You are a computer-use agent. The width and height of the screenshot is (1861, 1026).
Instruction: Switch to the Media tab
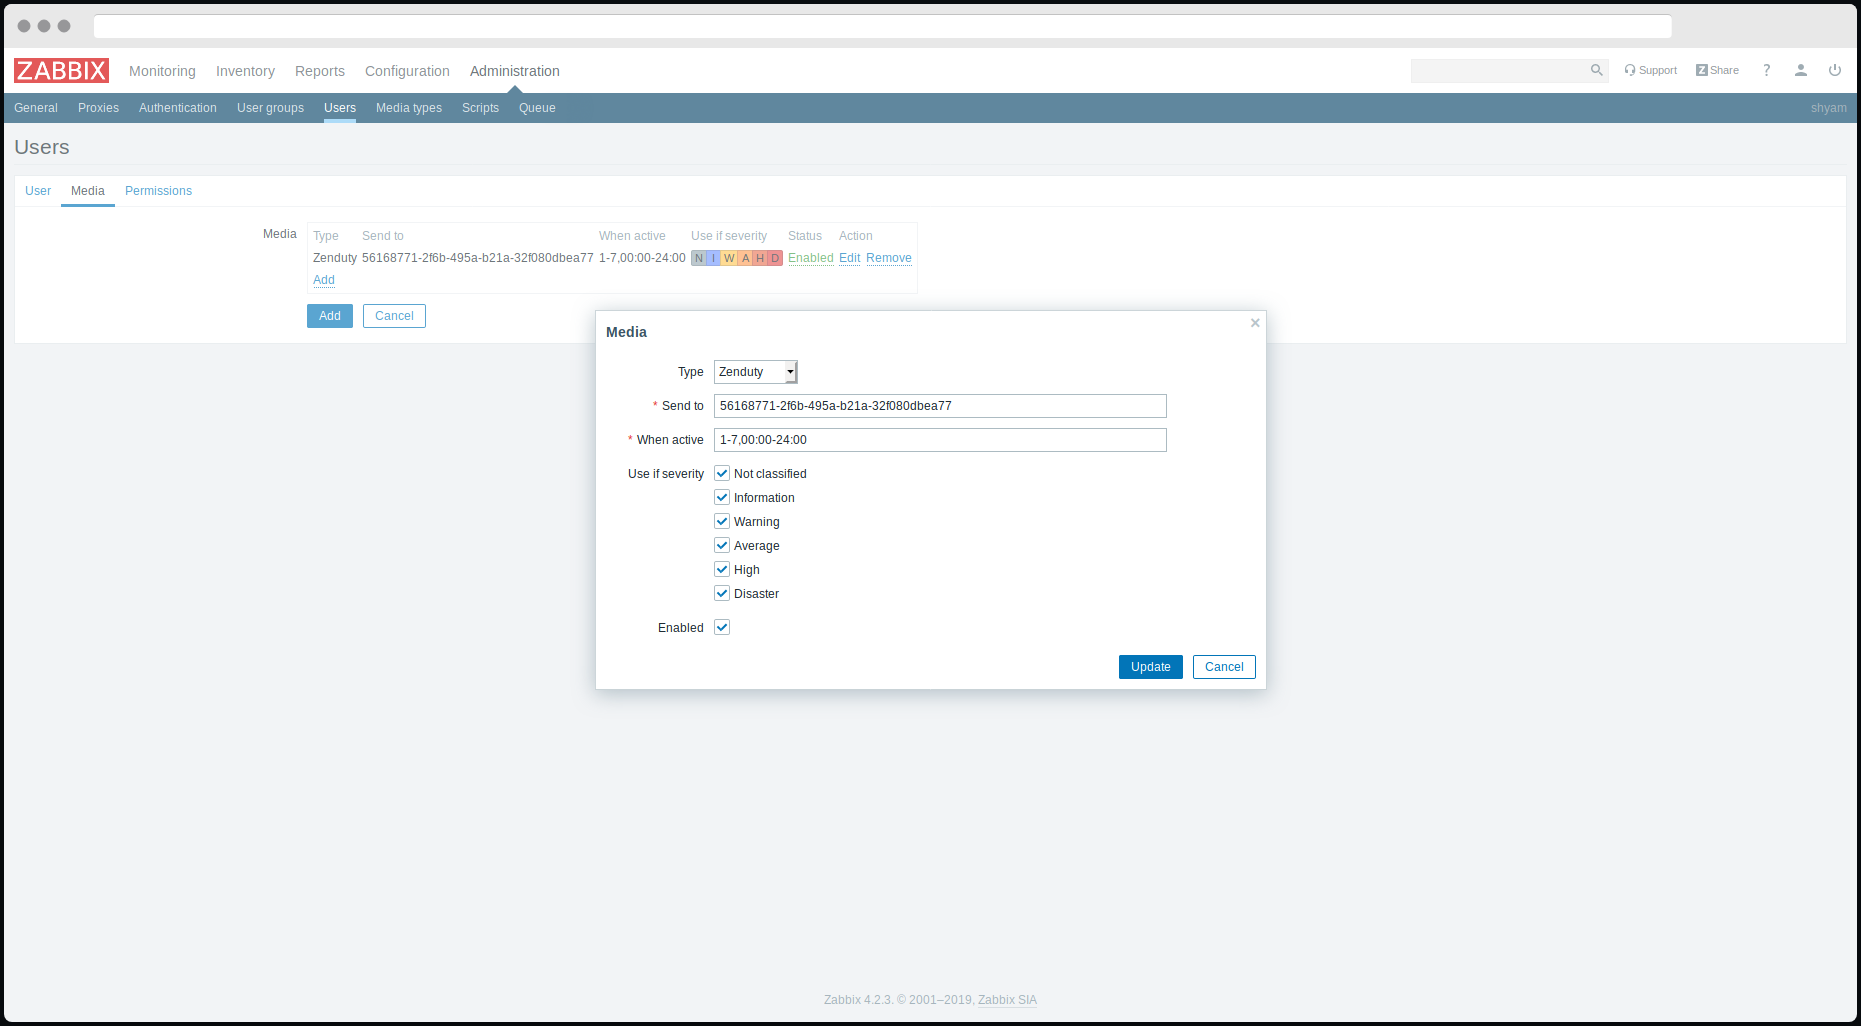[88, 191]
